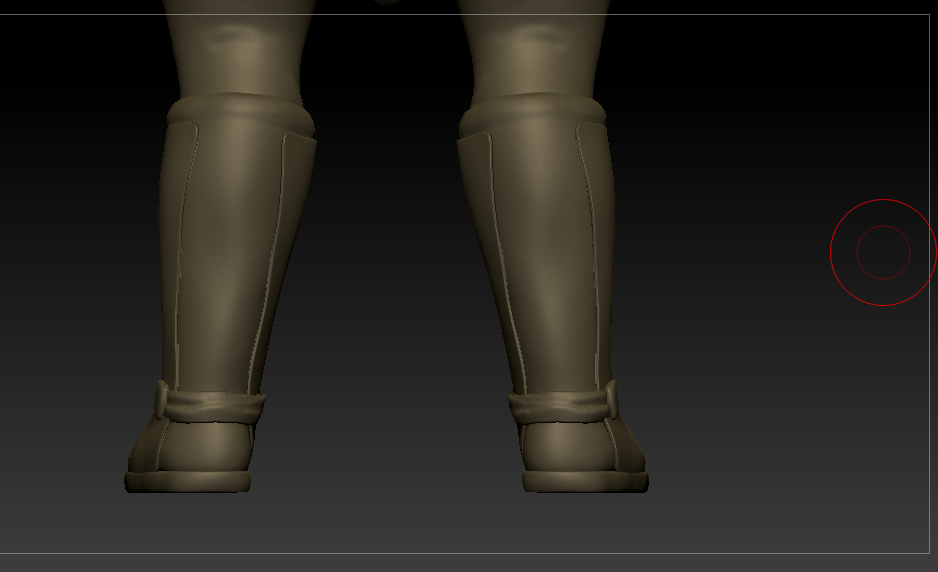Select the sole of the left boot
Image resolution: width=938 pixels, height=572 pixels.
click(187, 482)
